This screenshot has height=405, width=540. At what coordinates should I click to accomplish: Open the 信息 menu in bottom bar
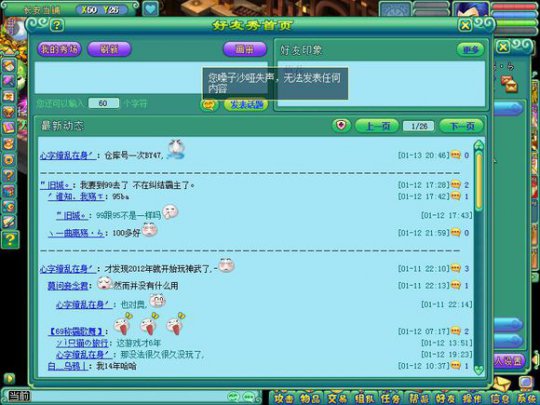[499, 398]
